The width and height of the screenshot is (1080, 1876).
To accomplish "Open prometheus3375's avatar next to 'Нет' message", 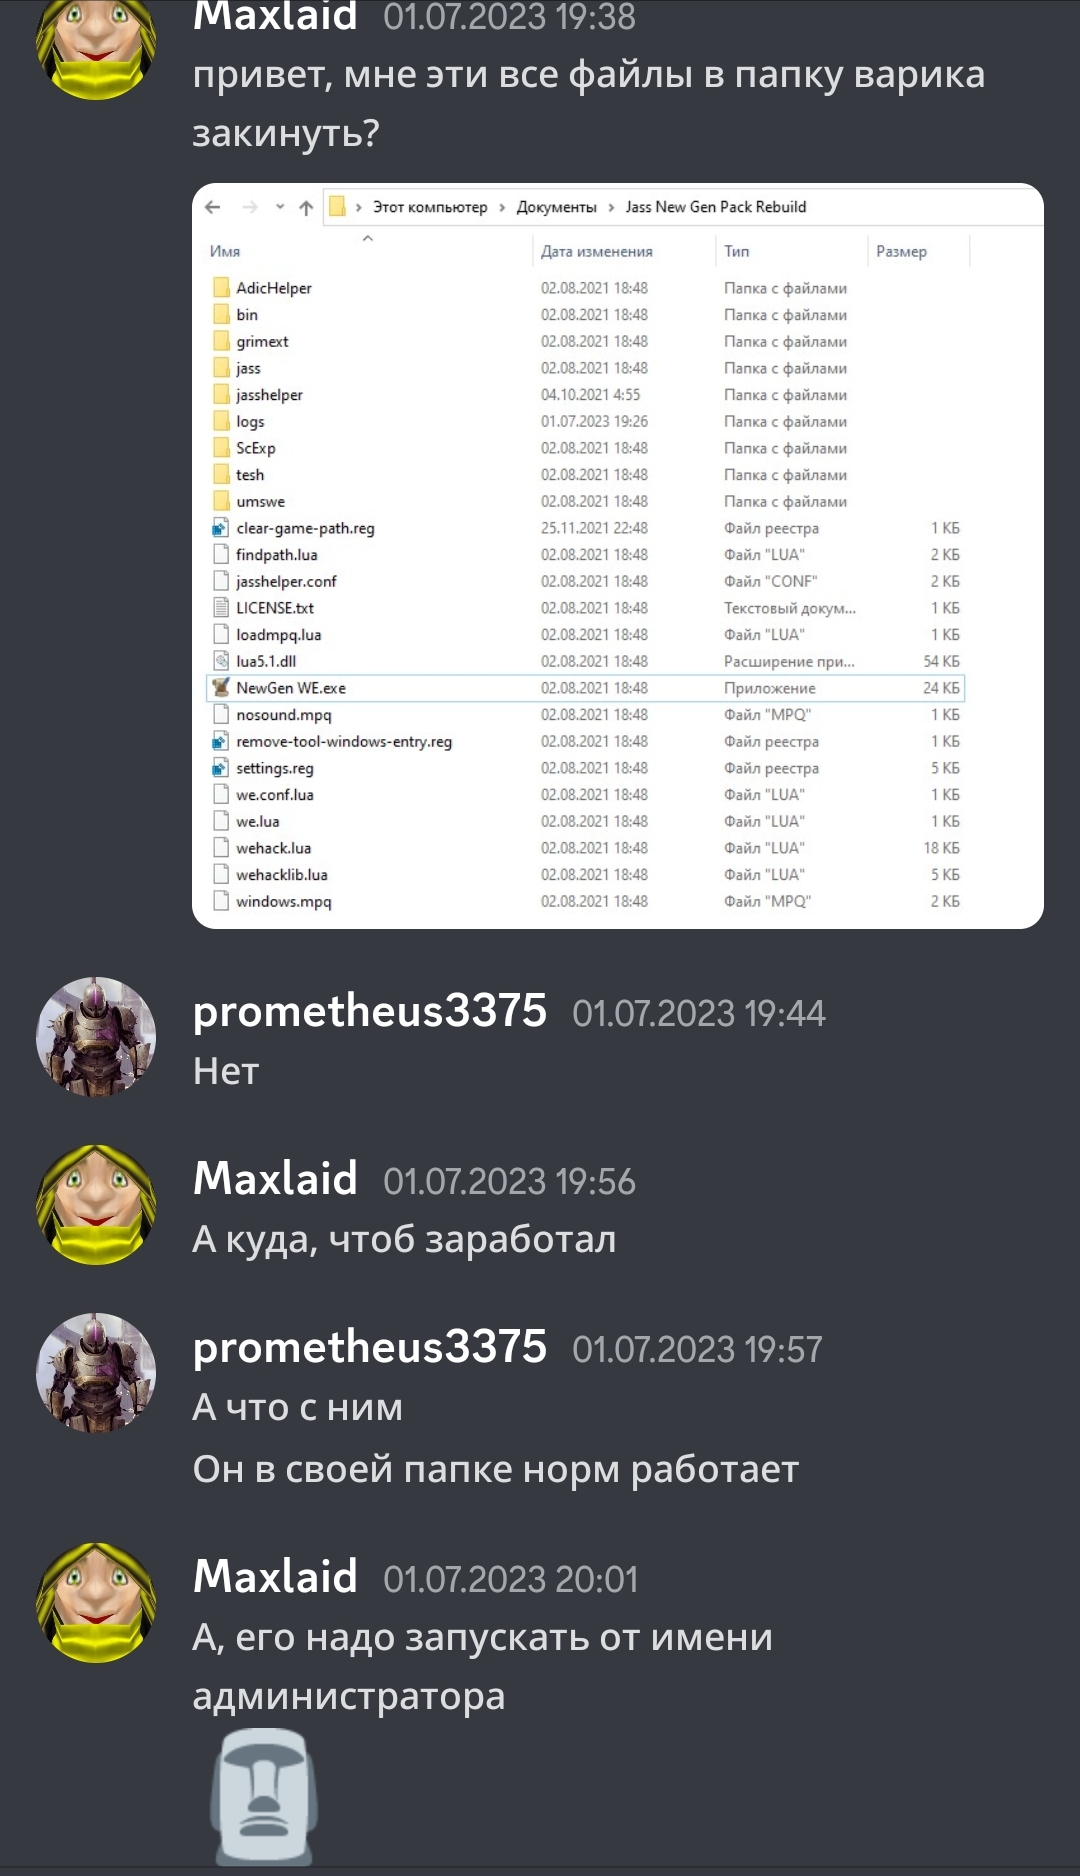I will [x=96, y=1037].
